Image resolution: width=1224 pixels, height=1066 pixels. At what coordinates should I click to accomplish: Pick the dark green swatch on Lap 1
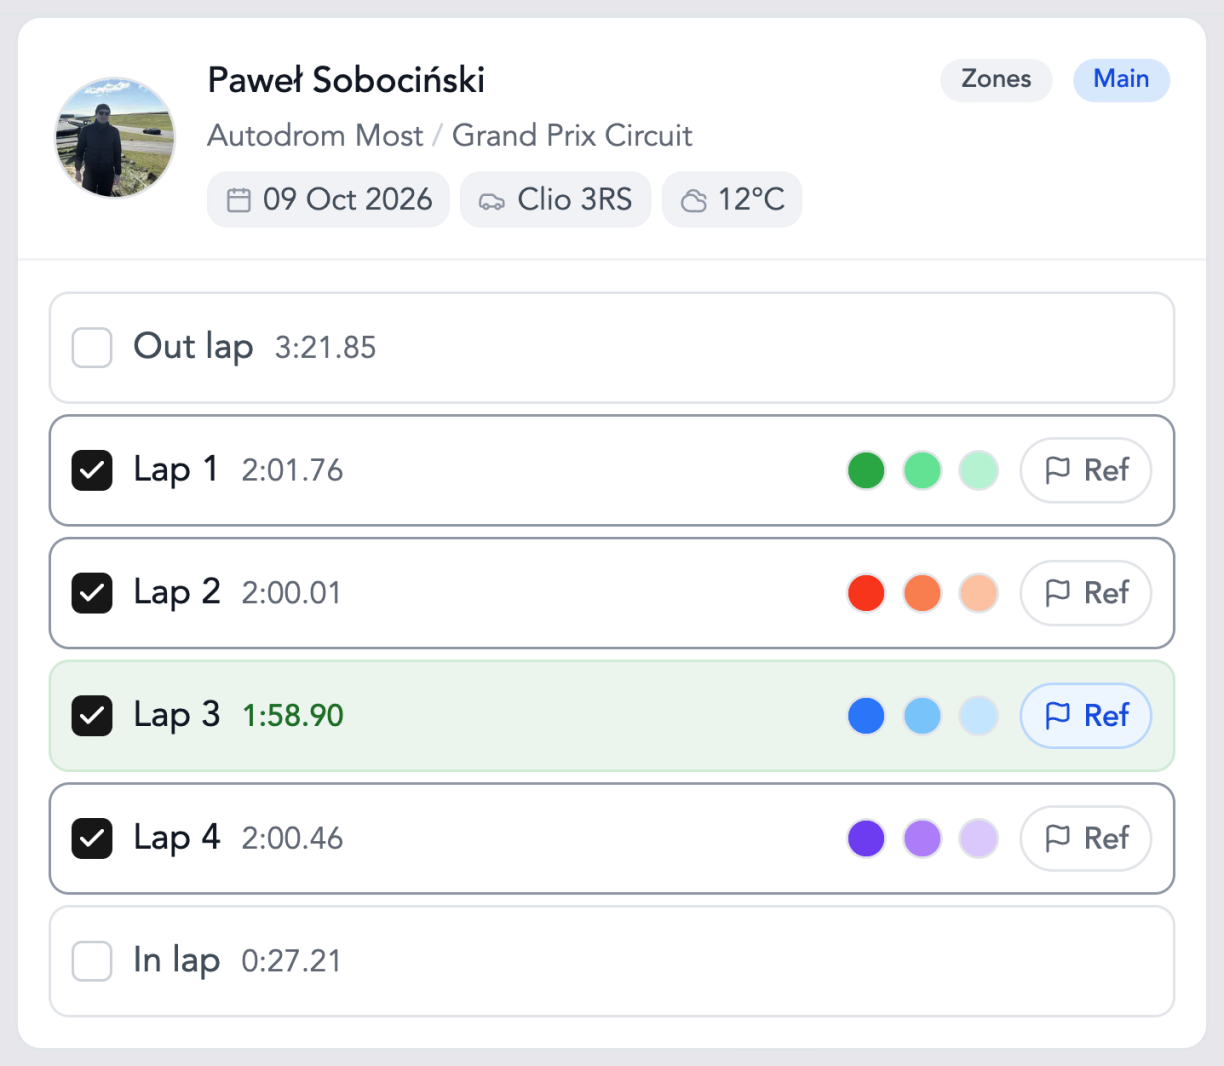(x=866, y=470)
